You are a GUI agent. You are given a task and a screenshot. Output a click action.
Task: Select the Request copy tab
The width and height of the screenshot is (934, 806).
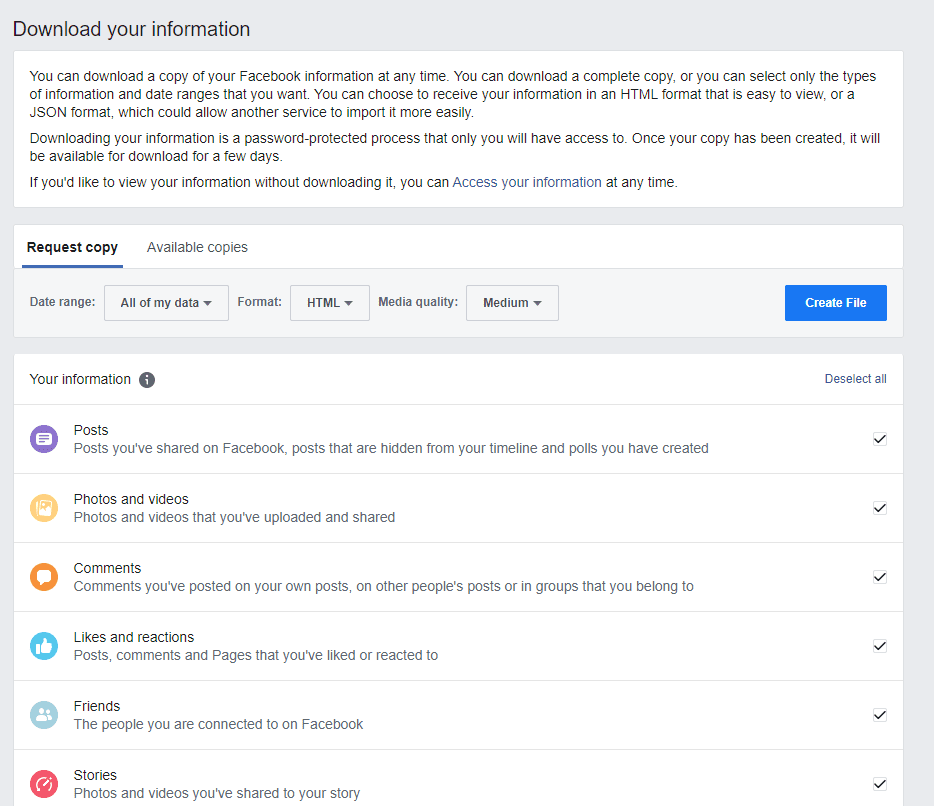[73, 247]
